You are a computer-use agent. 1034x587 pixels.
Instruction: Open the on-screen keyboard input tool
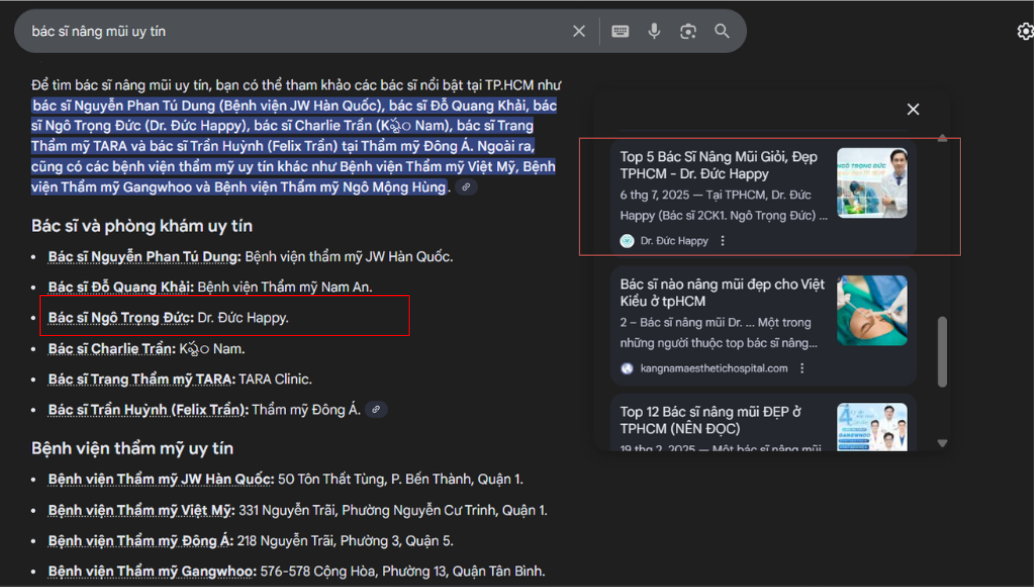click(x=620, y=31)
